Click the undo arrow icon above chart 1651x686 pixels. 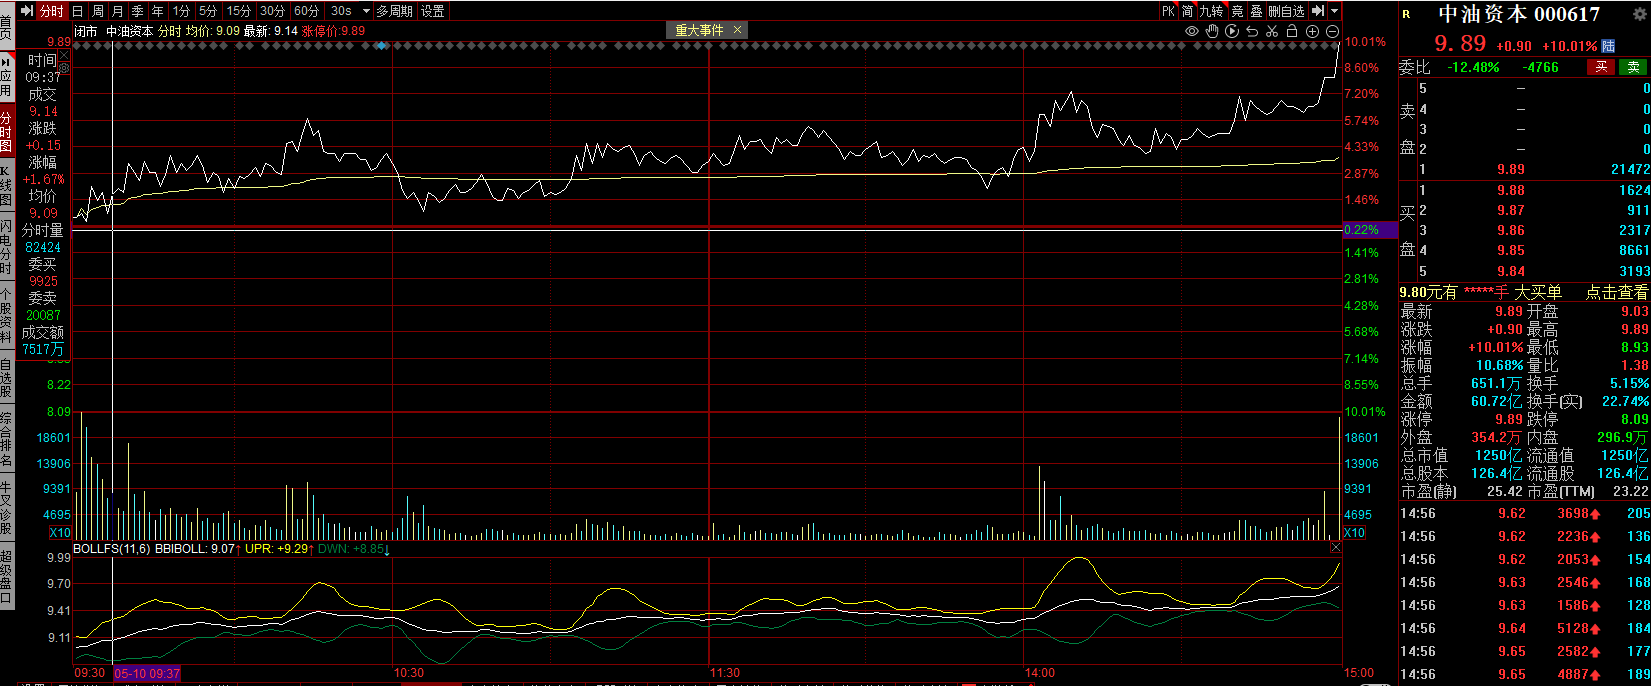pyautogui.click(x=1252, y=31)
